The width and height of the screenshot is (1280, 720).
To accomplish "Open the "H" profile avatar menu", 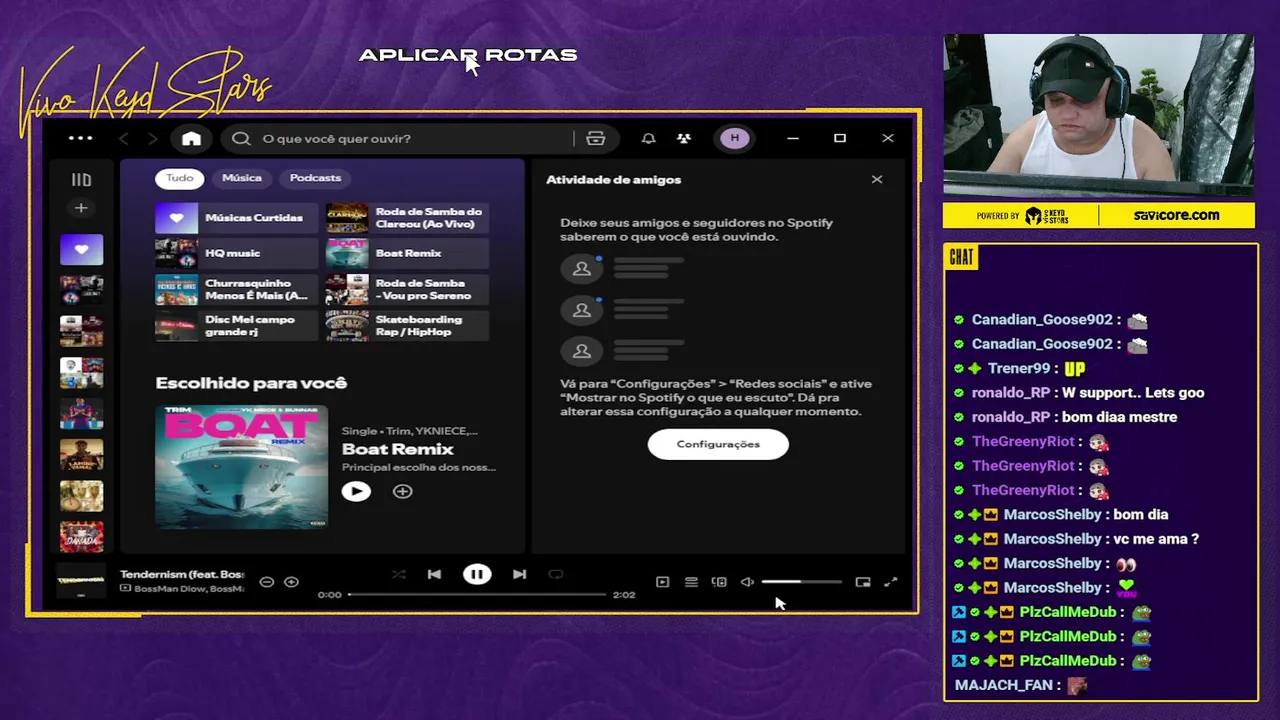I will click(735, 138).
